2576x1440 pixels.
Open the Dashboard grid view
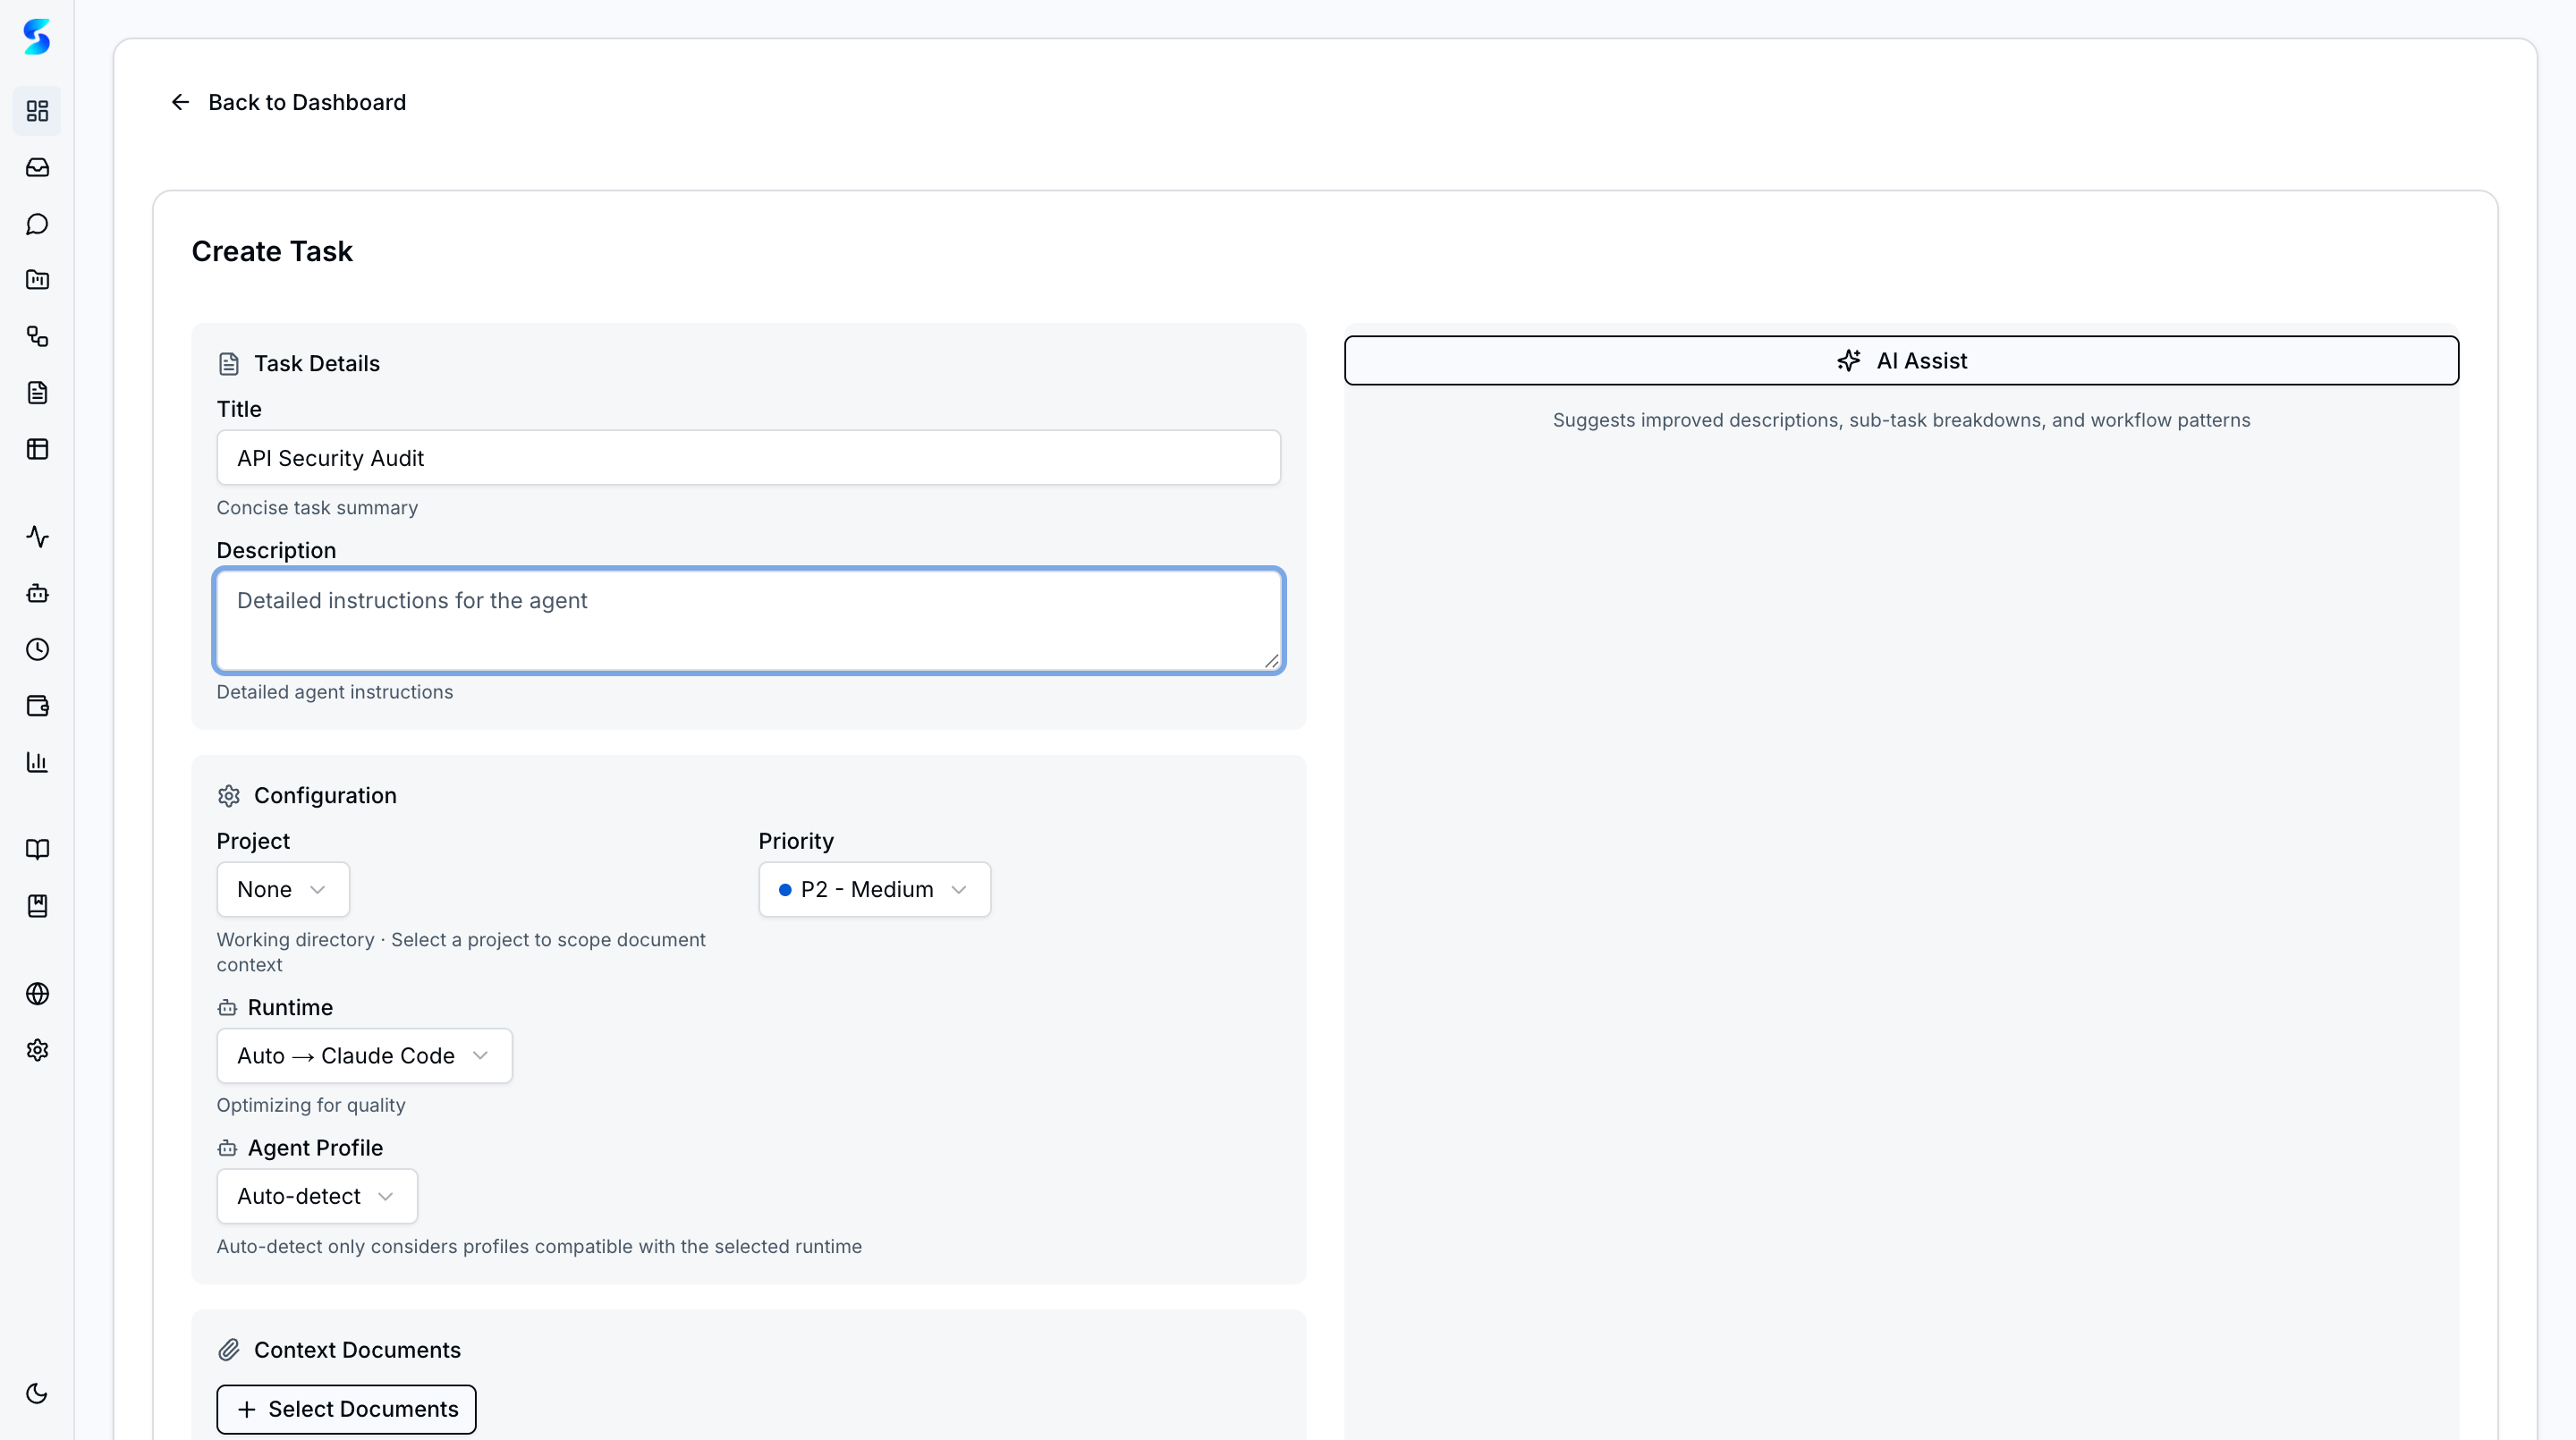click(37, 111)
